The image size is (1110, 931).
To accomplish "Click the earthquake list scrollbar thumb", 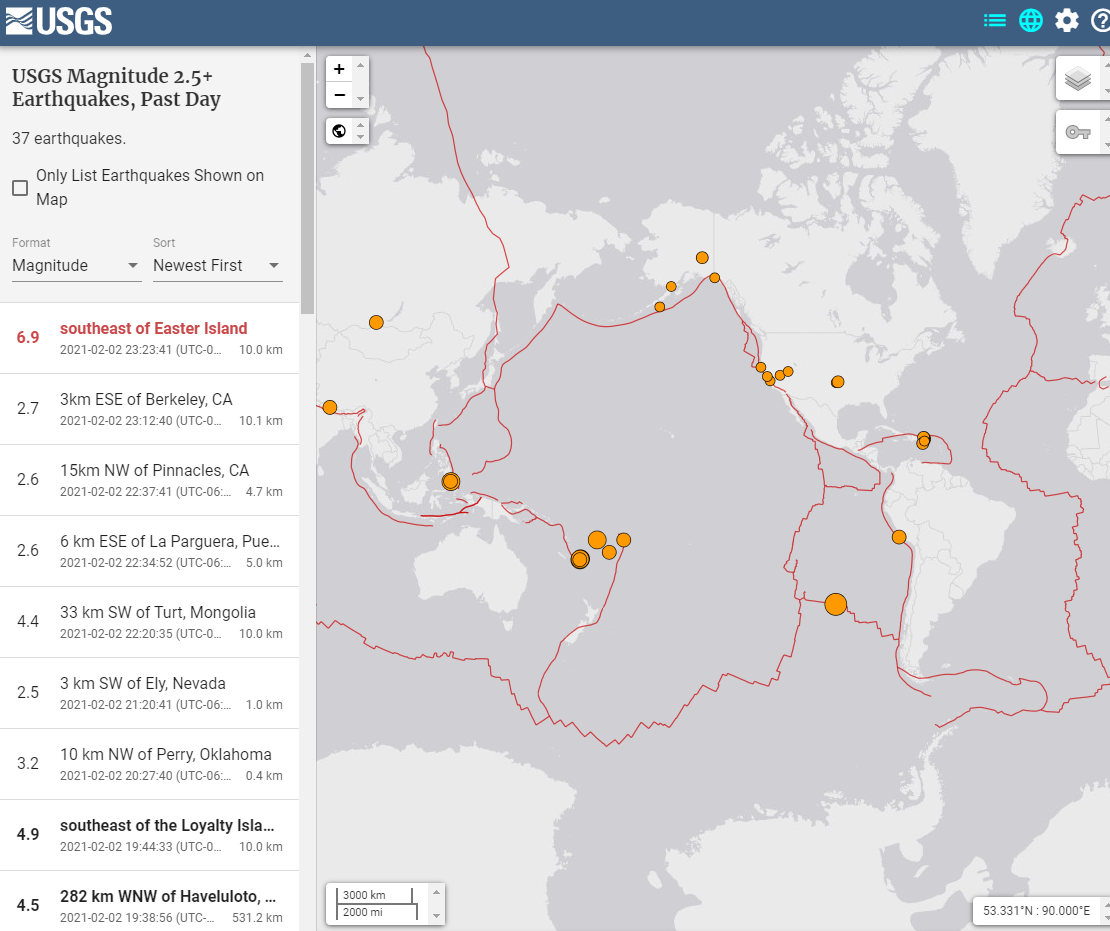I will point(307,188).
